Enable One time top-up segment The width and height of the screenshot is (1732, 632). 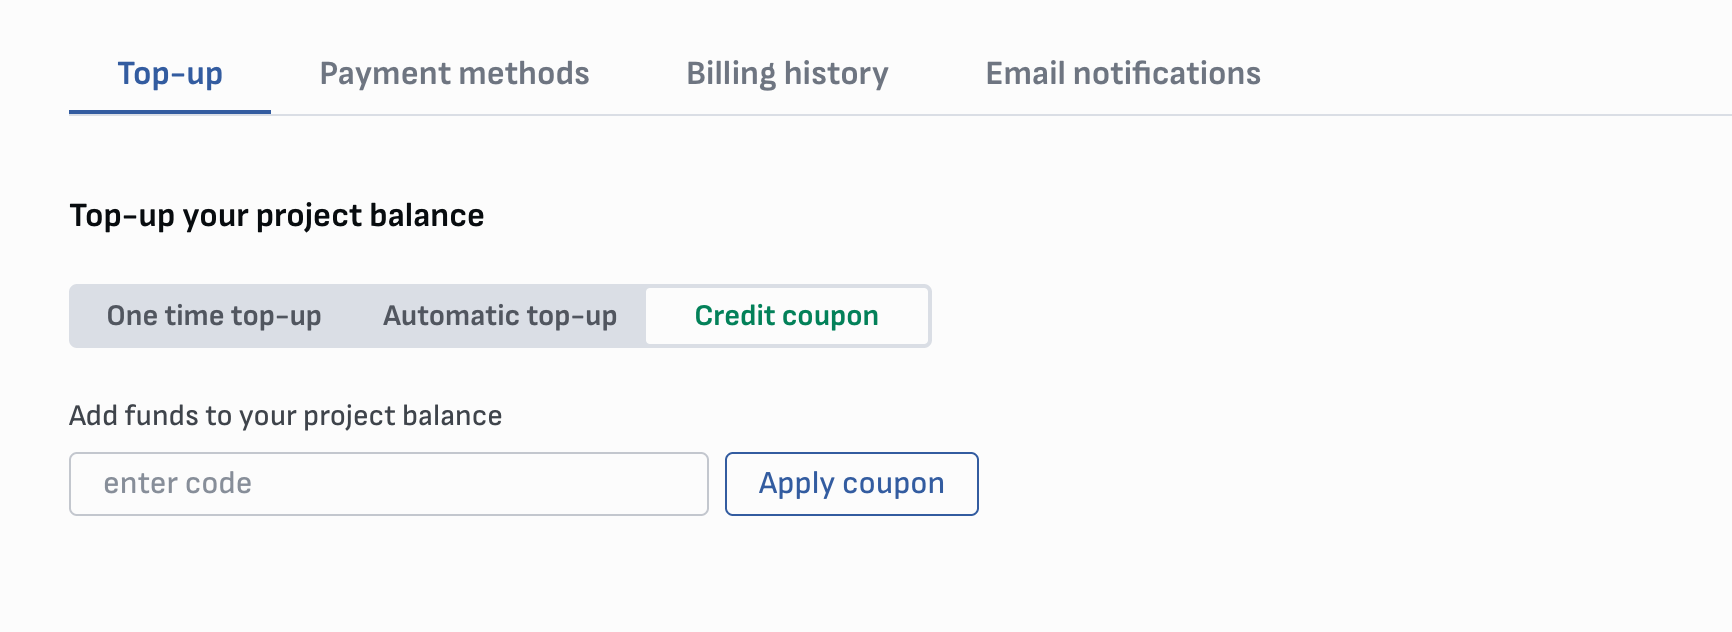214,316
